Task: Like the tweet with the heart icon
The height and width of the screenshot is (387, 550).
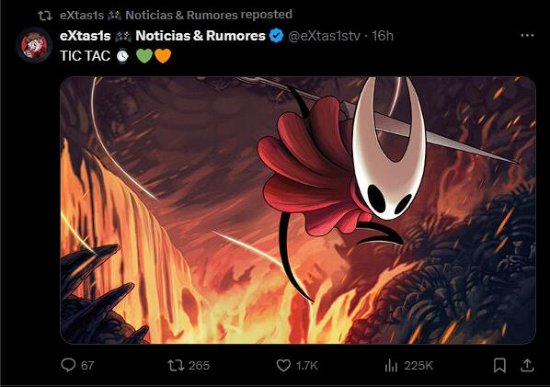Action: click(x=283, y=365)
